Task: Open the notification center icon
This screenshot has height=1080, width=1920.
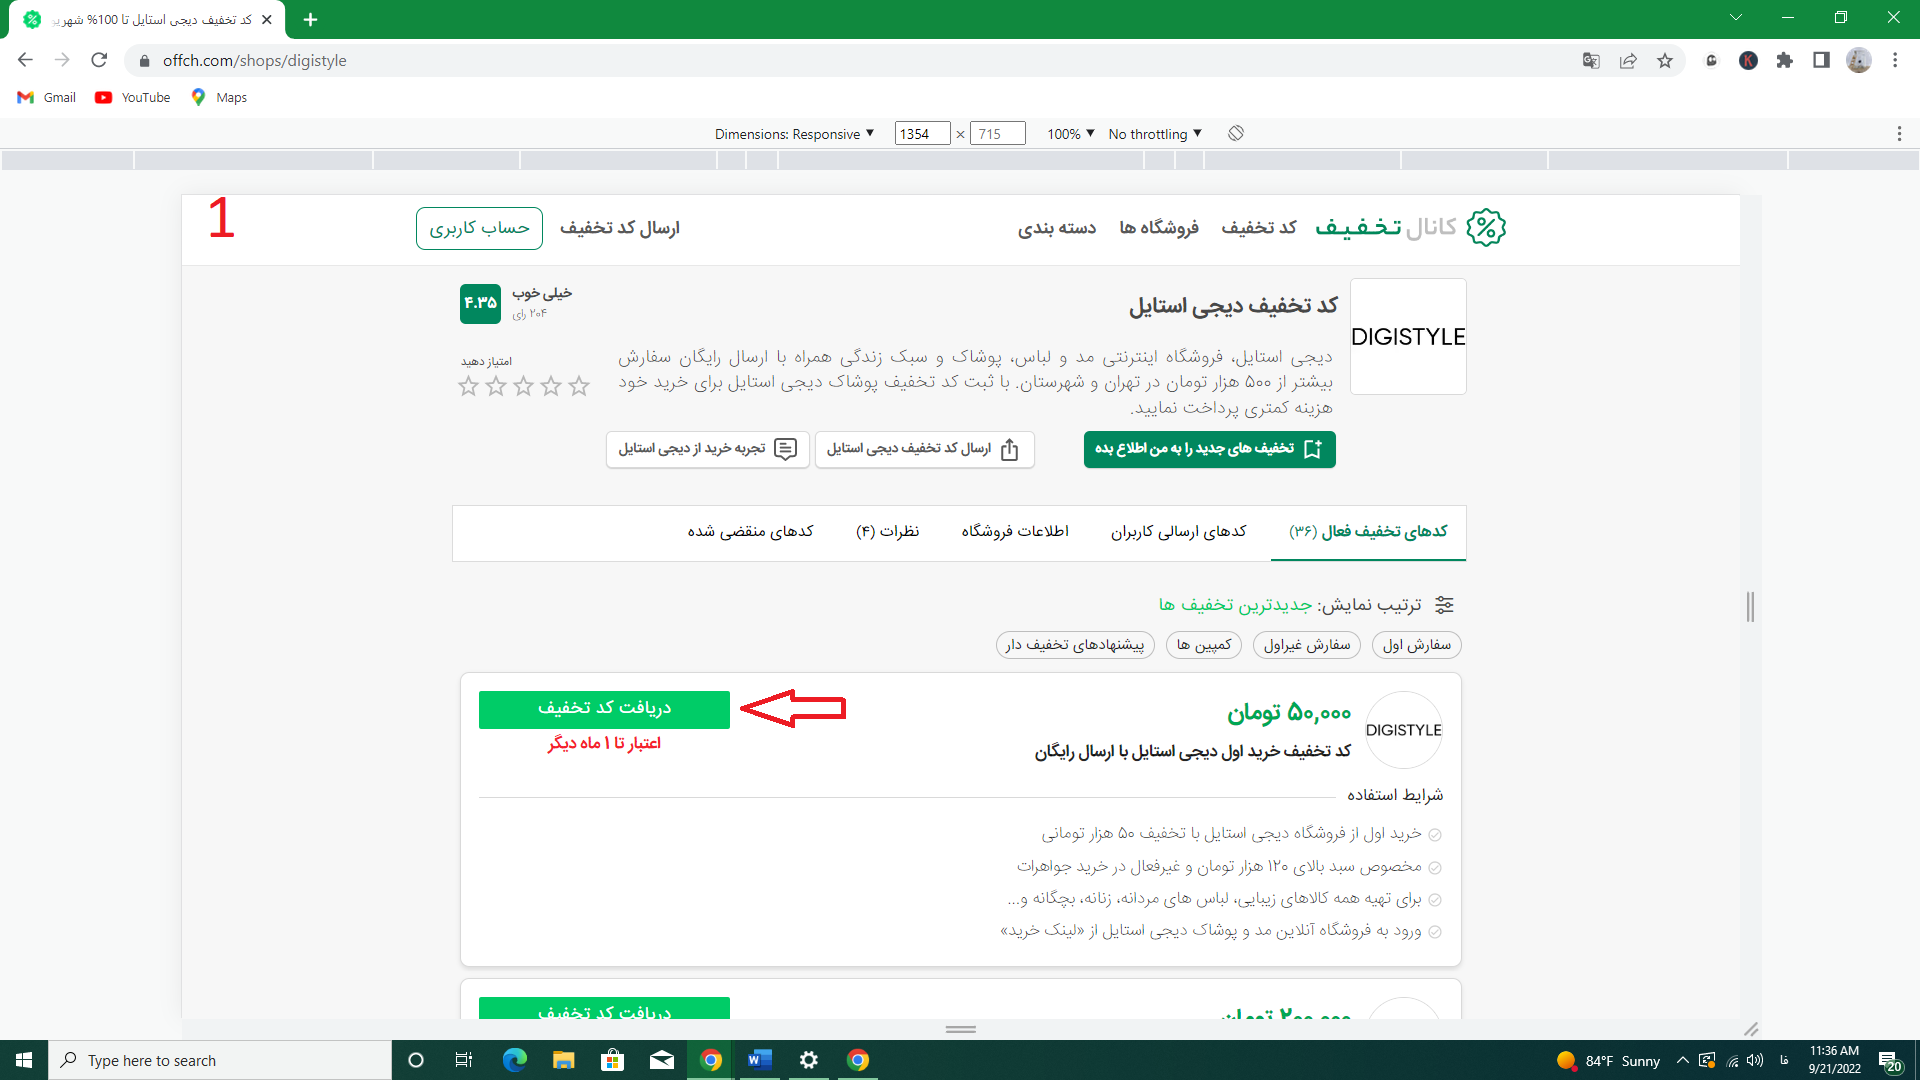Action: click(1889, 1060)
